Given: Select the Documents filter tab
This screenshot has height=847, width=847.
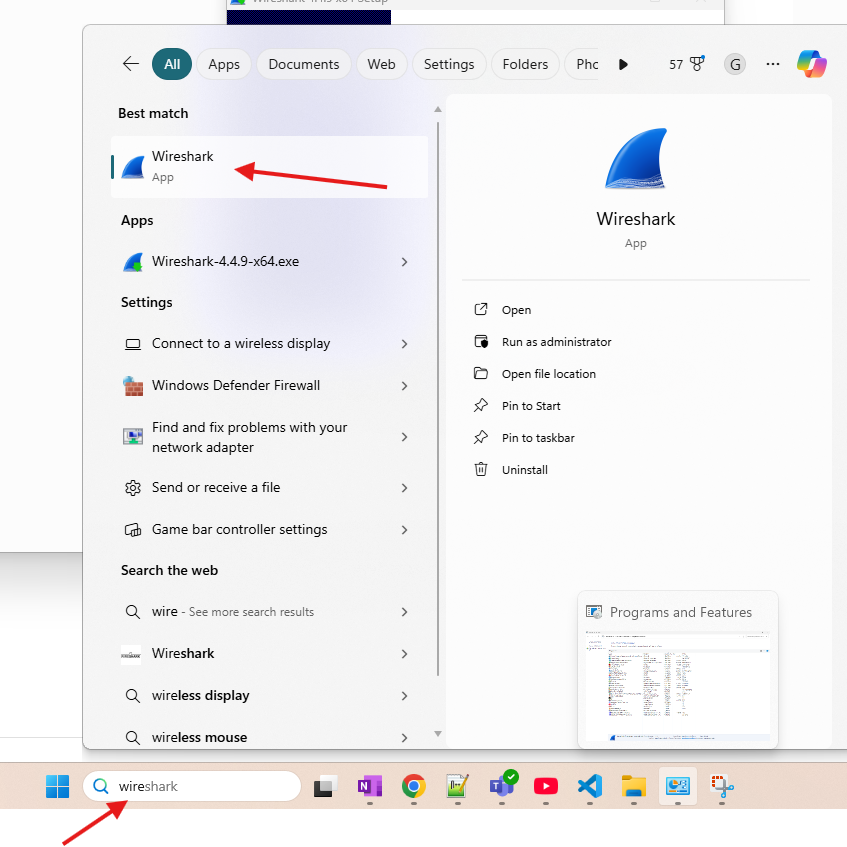Looking at the screenshot, I should pyautogui.click(x=304, y=64).
